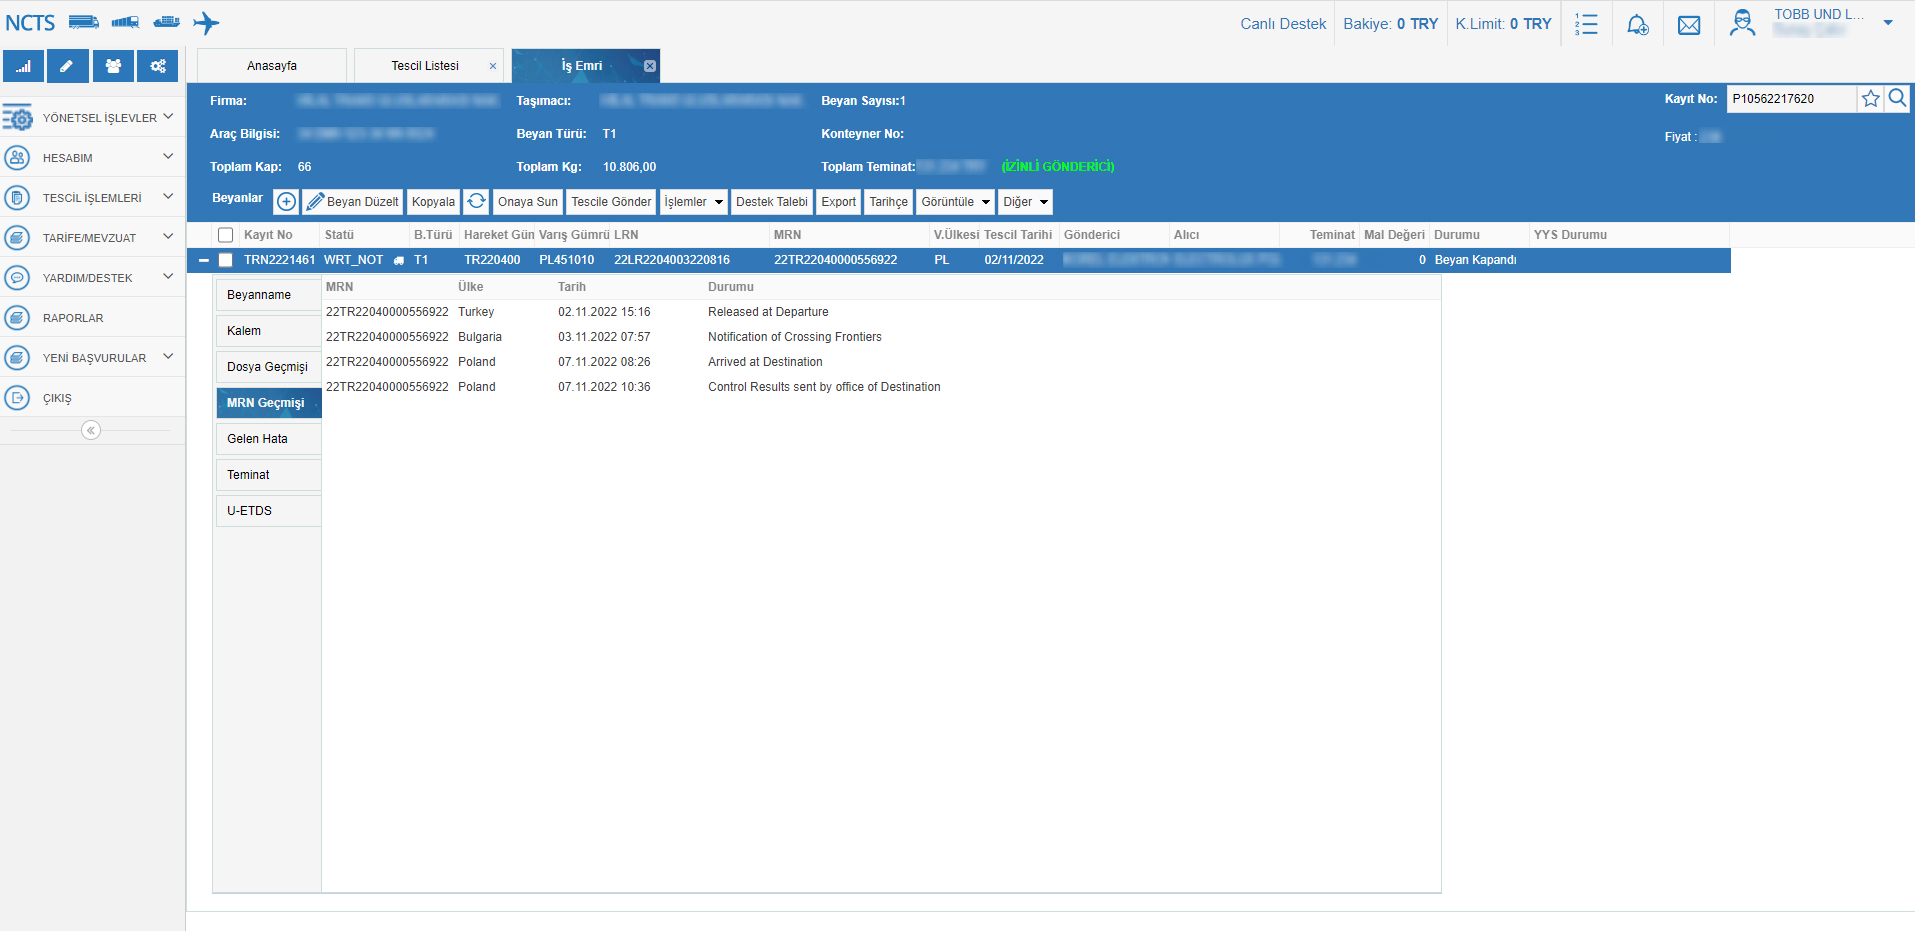The width and height of the screenshot is (1915, 931).
Task: Click the Tescile Gönder button
Action: [x=611, y=202]
